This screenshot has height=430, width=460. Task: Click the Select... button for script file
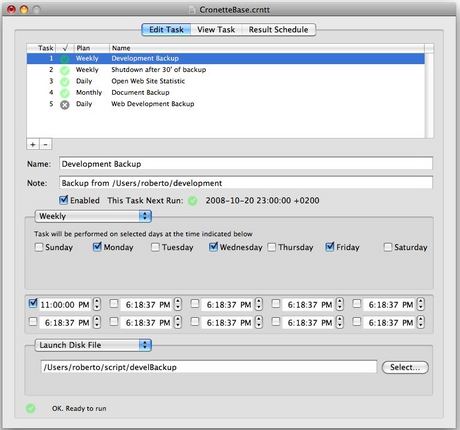click(x=405, y=367)
